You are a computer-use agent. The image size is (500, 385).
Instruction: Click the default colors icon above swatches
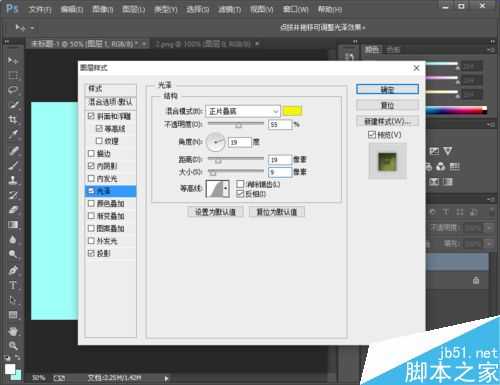tap(7, 358)
